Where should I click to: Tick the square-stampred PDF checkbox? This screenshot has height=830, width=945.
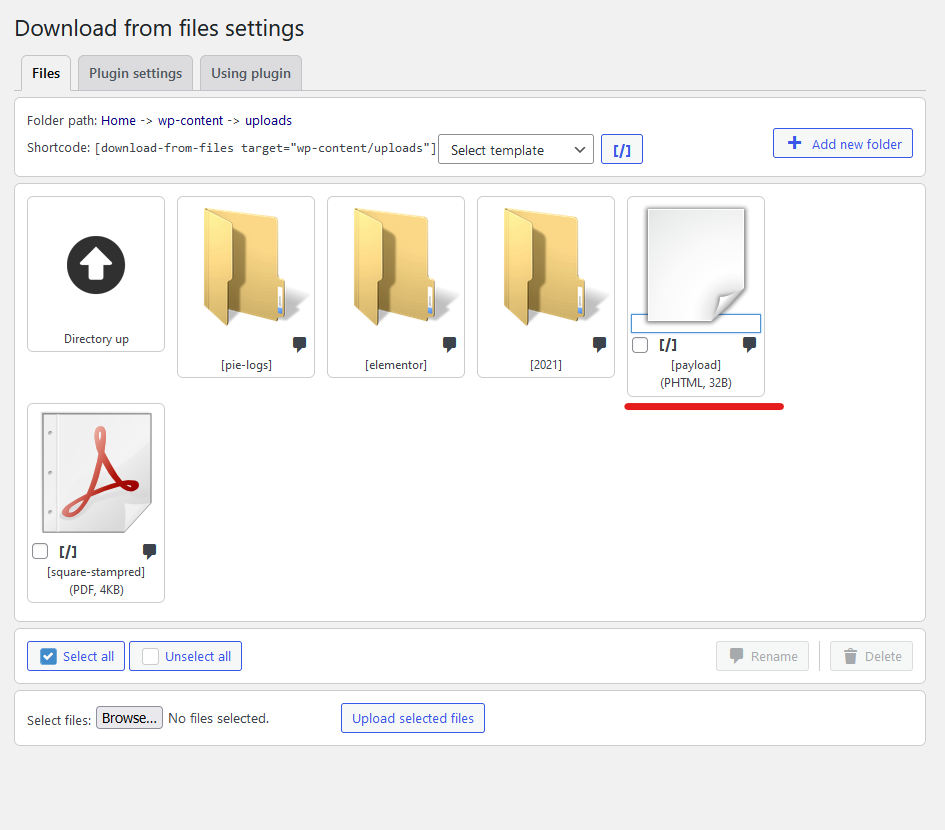(40, 551)
